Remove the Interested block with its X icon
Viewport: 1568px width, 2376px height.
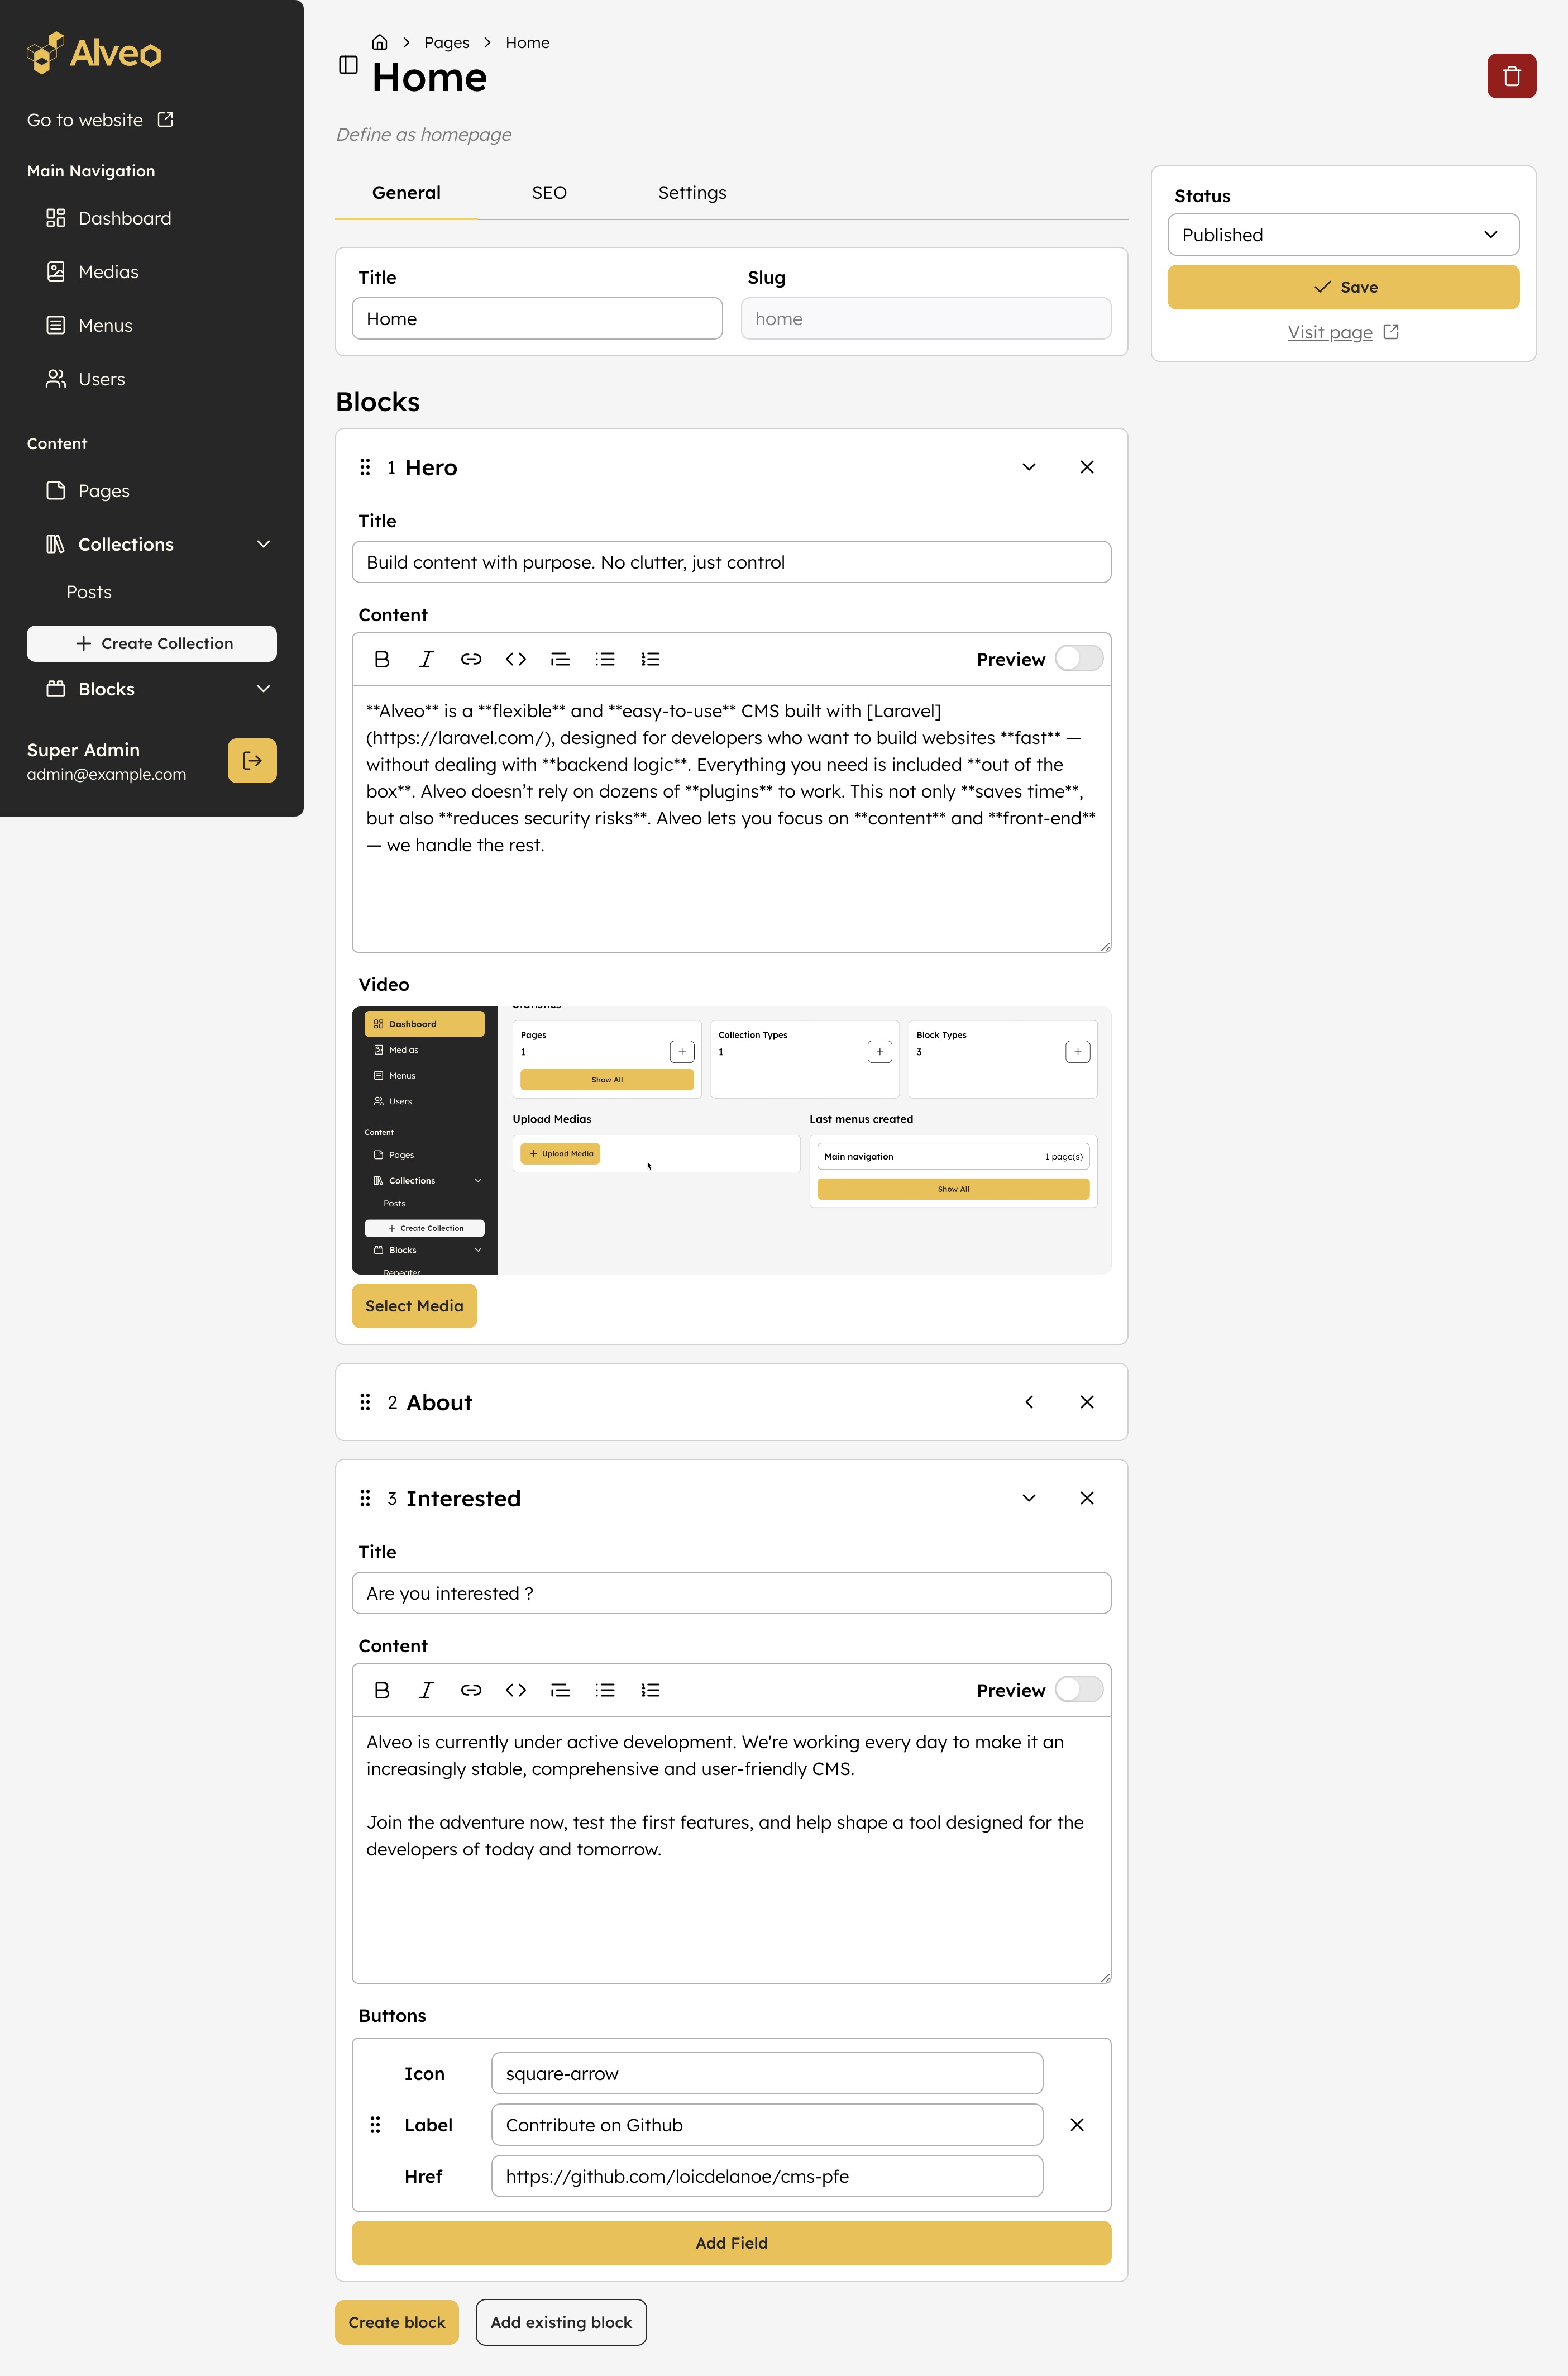click(1087, 1498)
